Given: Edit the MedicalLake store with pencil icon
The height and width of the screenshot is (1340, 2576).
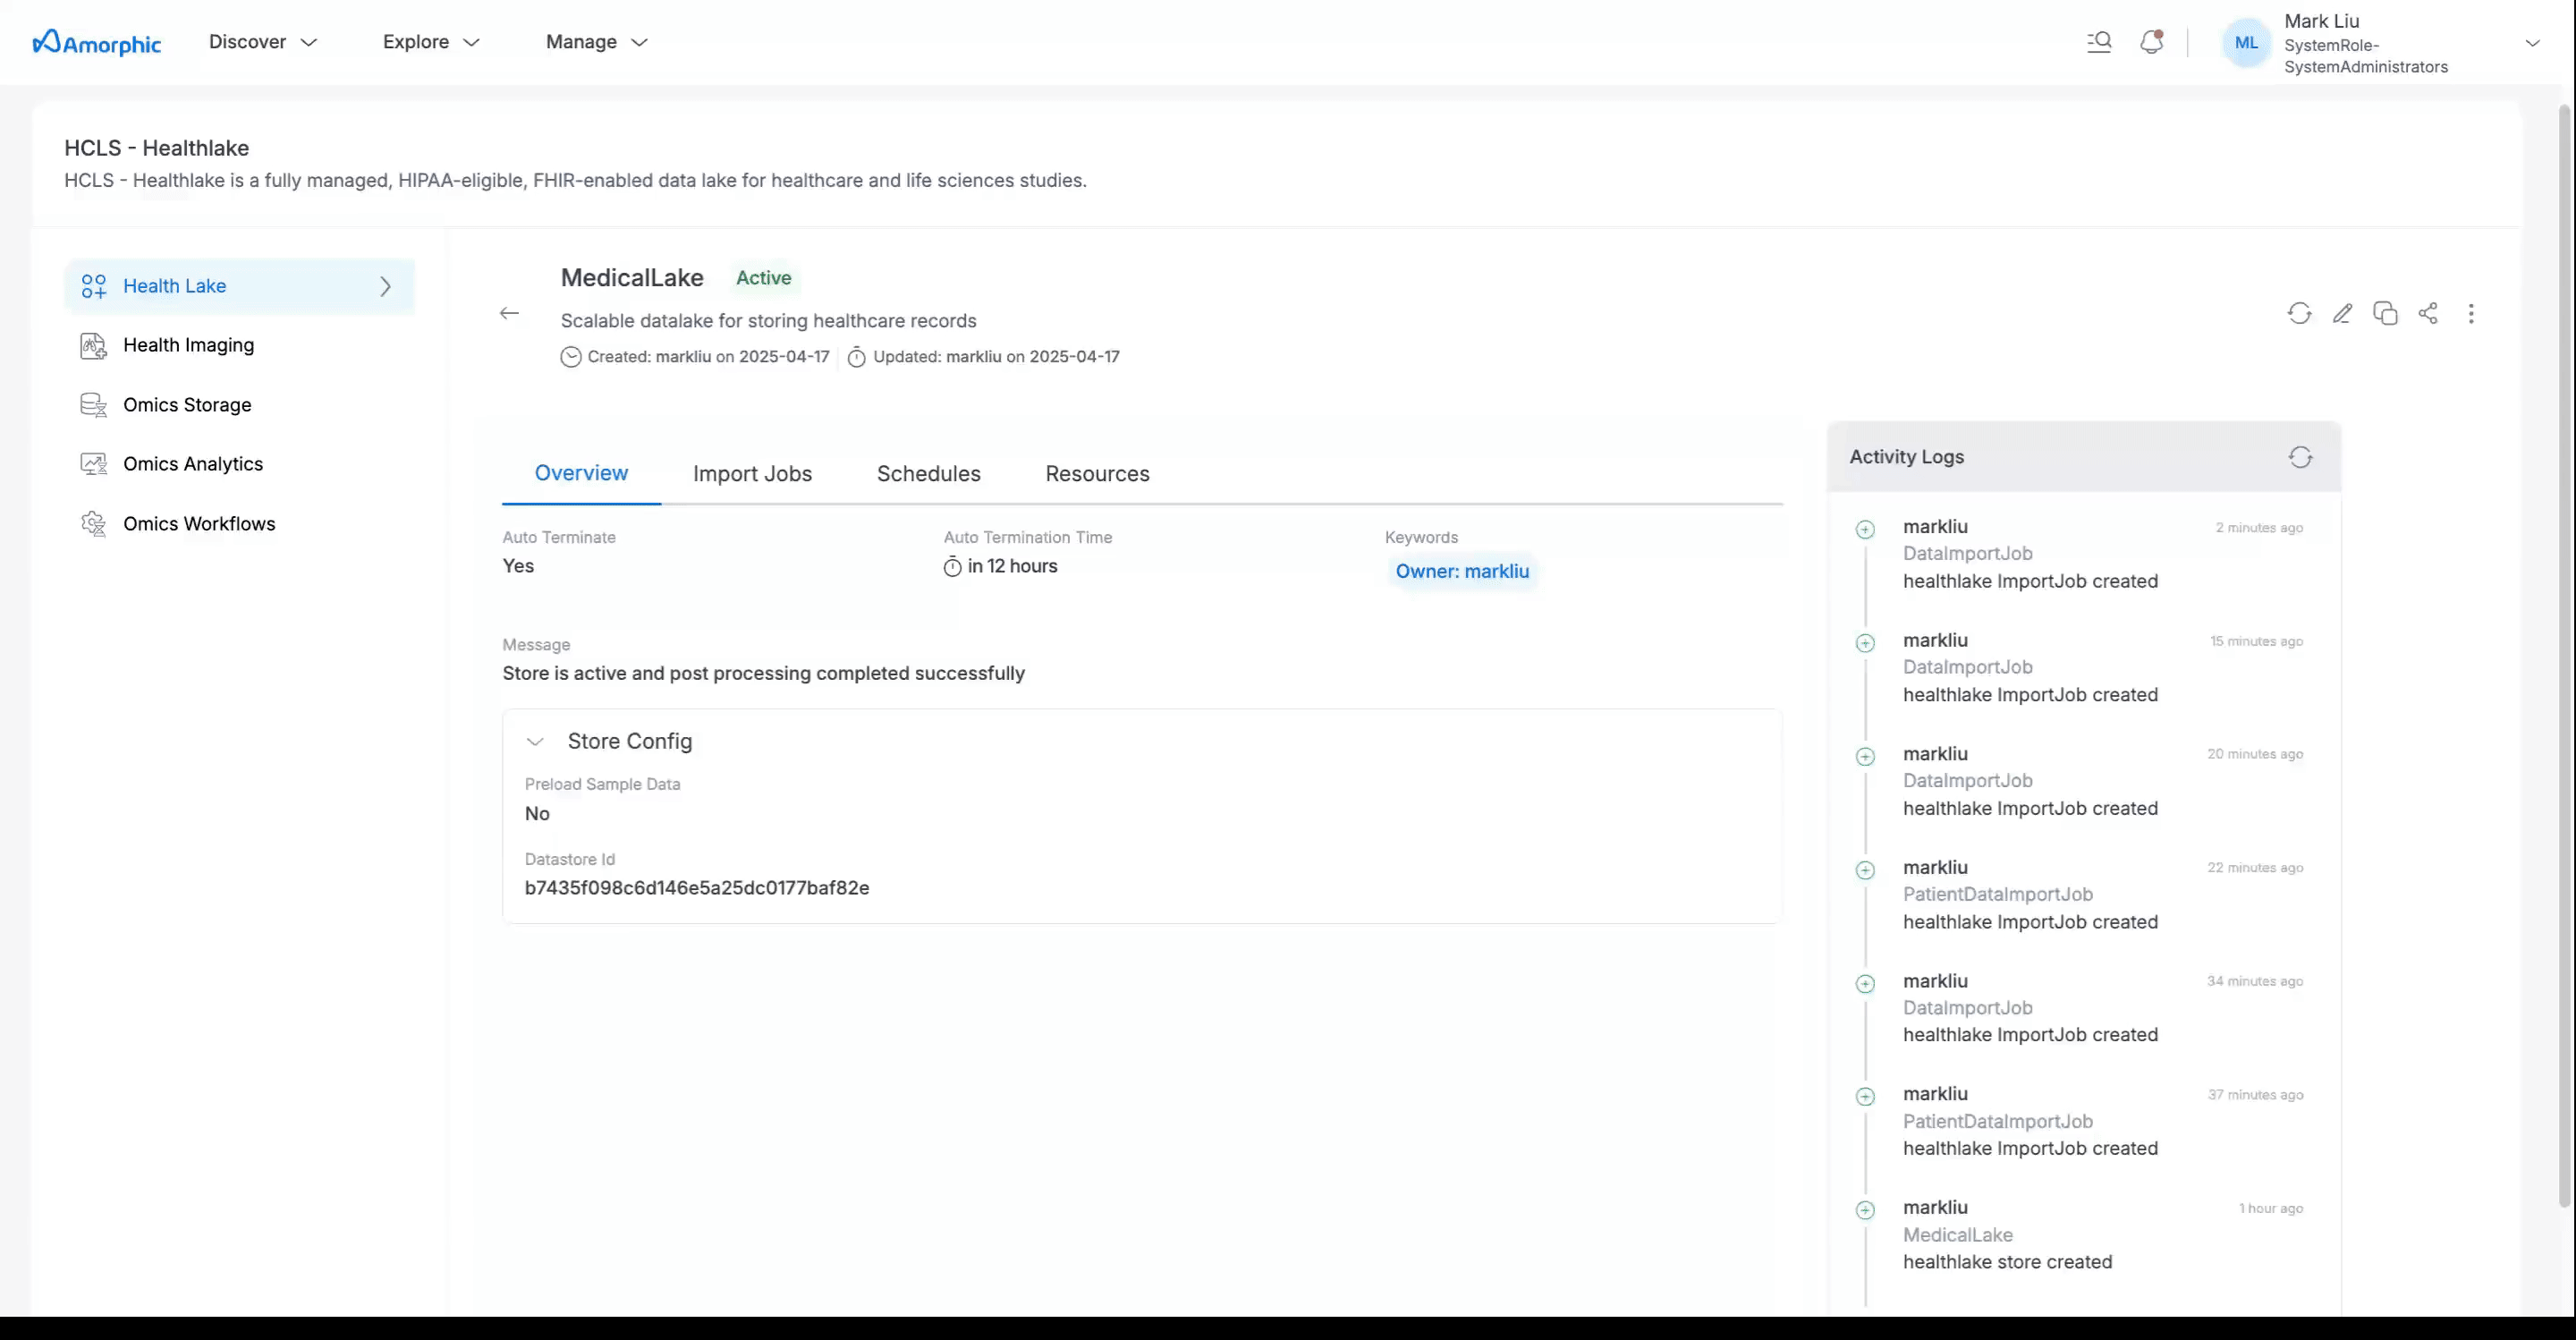Looking at the screenshot, I should pyautogui.click(x=2342, y=313).
